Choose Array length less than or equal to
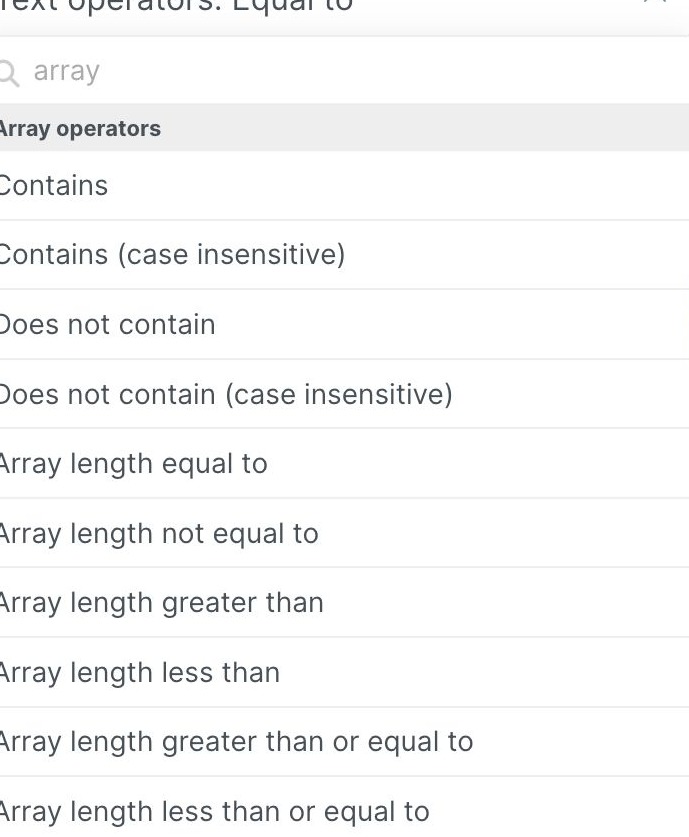The height and width of the screenshot is (837, 689). pos(212,811)
